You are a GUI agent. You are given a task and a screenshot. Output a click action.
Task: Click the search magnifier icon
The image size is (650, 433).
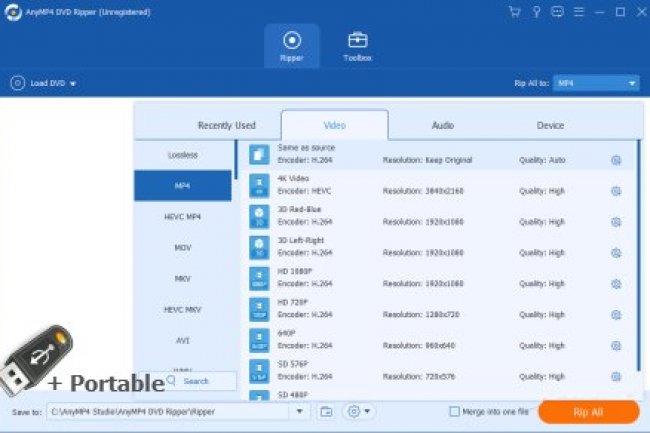[x=171, y=380]
